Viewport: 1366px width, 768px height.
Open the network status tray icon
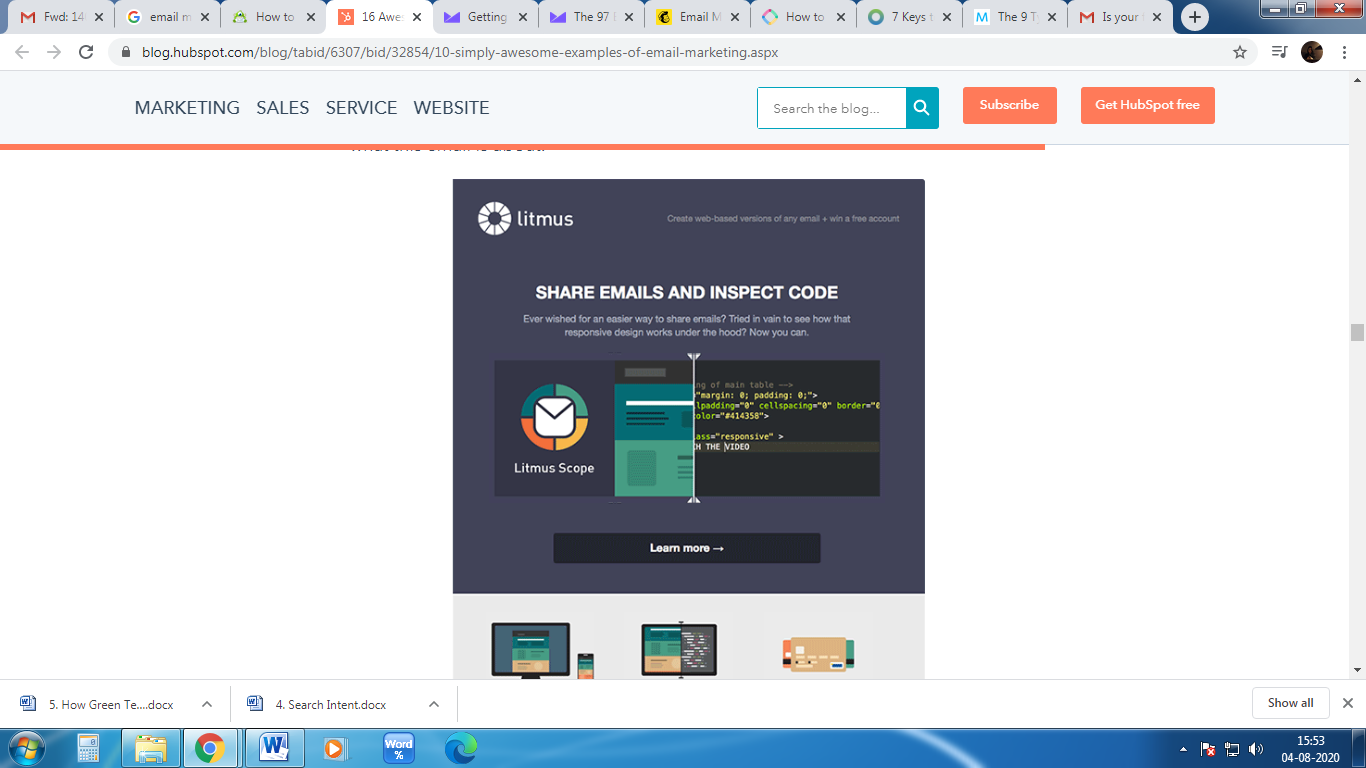[1232, 749]
